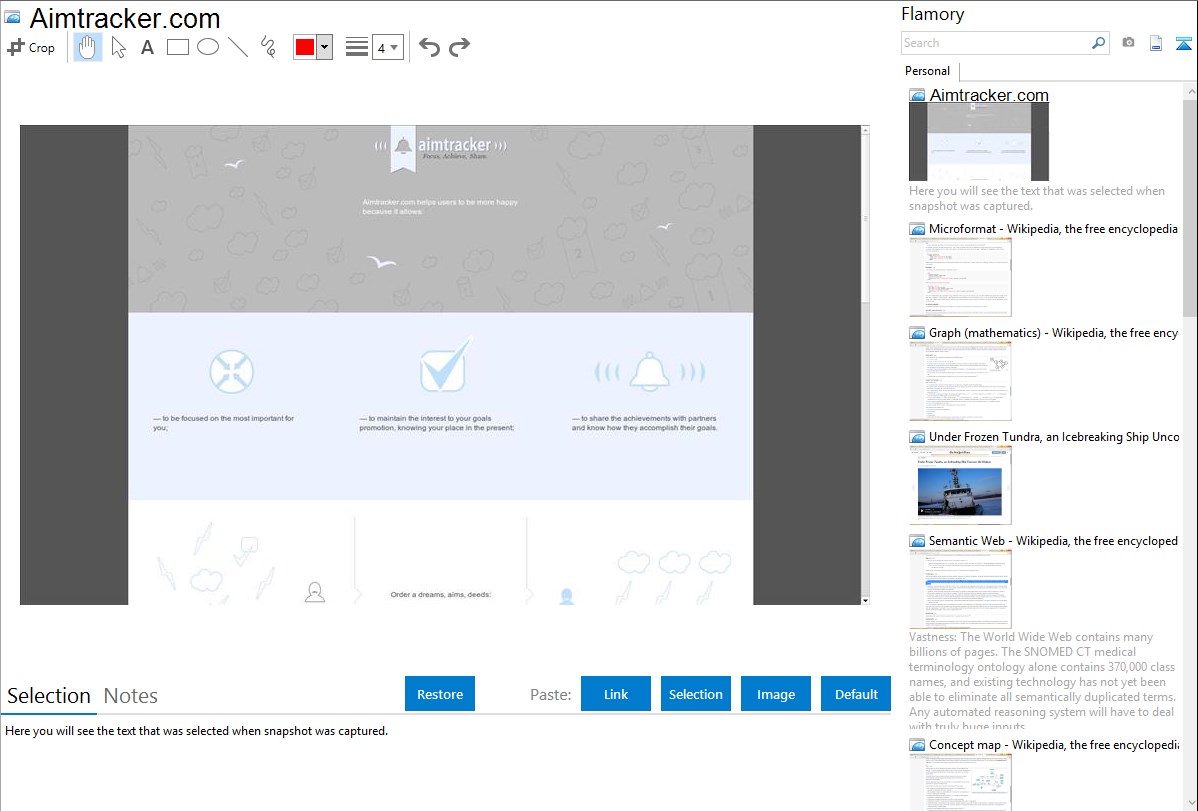Click the checkmark box icon in preview
This screenshot has width=1198, height=811.
445,365
